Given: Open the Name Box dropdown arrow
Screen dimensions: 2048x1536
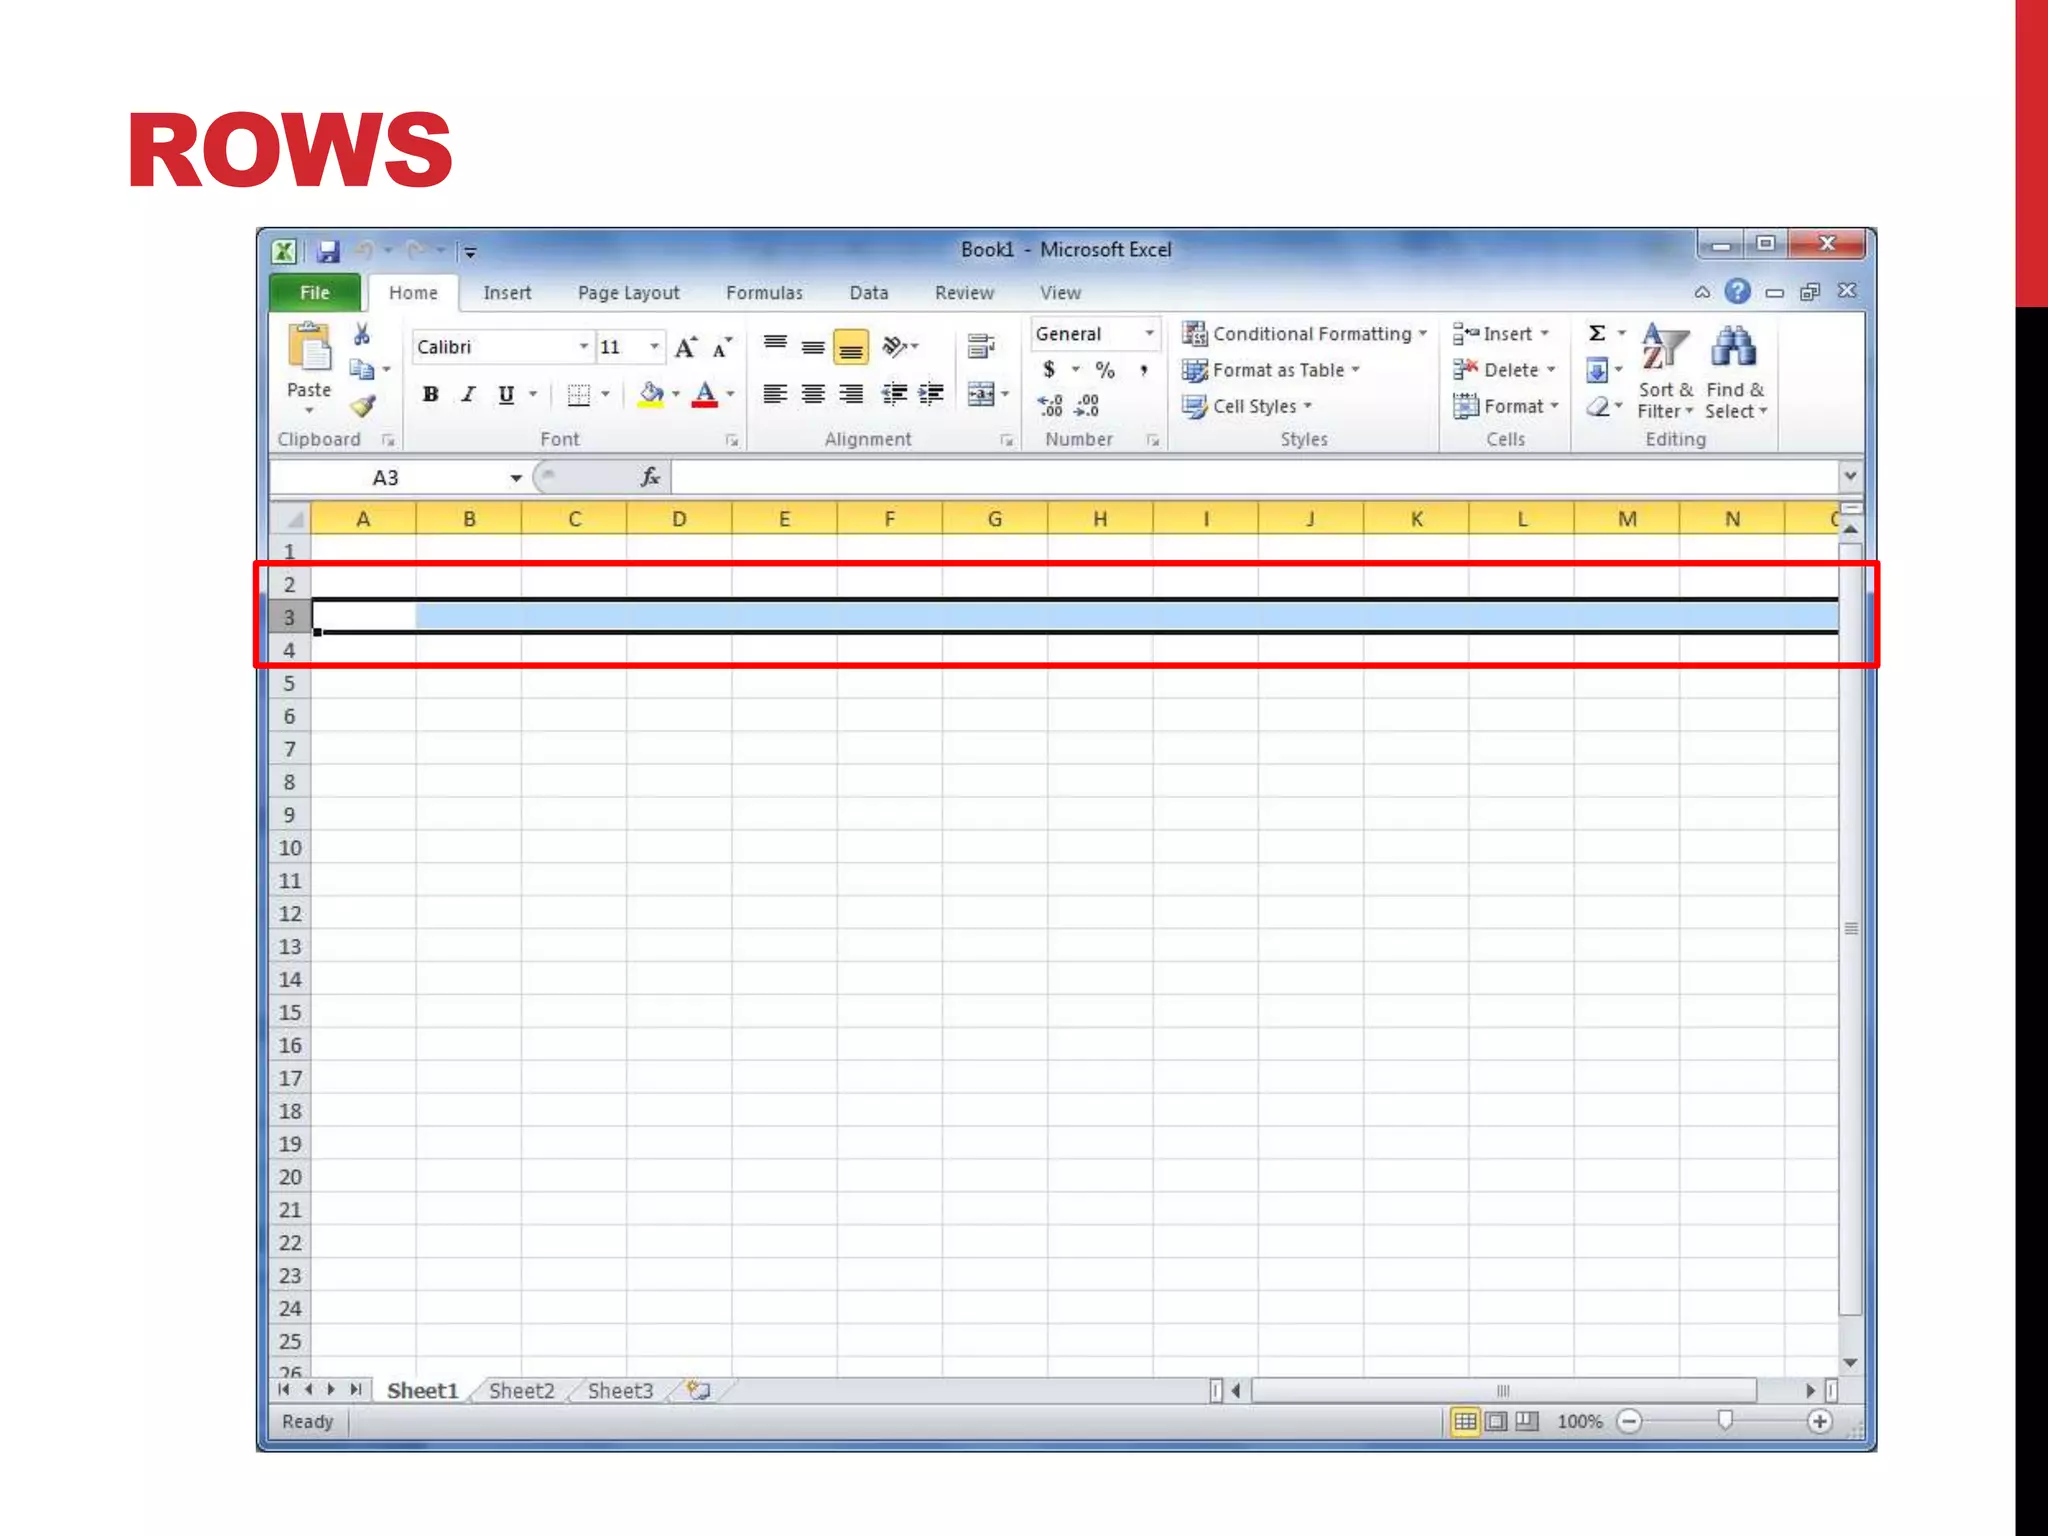Looking at the screenshot, I should click(x=516, y=478).
